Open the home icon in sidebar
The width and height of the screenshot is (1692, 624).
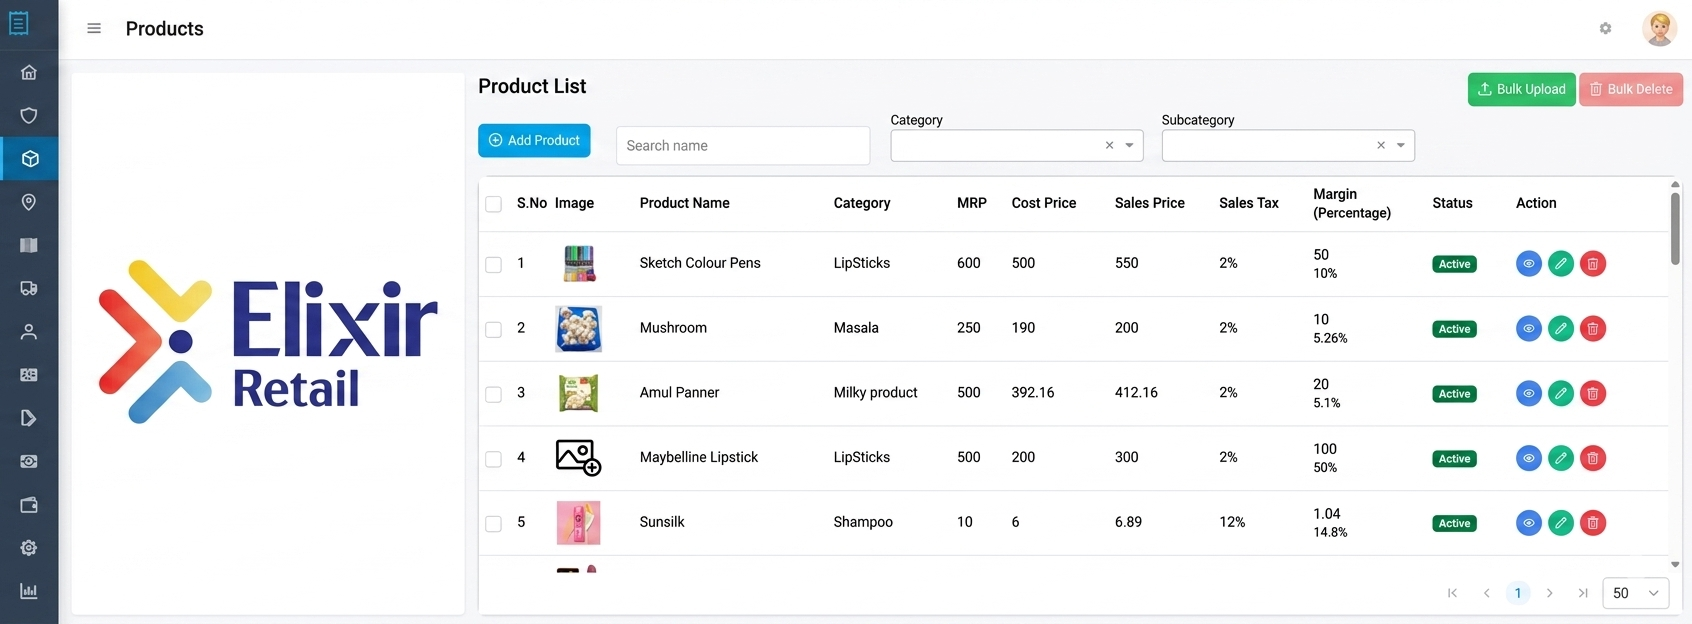29,72
